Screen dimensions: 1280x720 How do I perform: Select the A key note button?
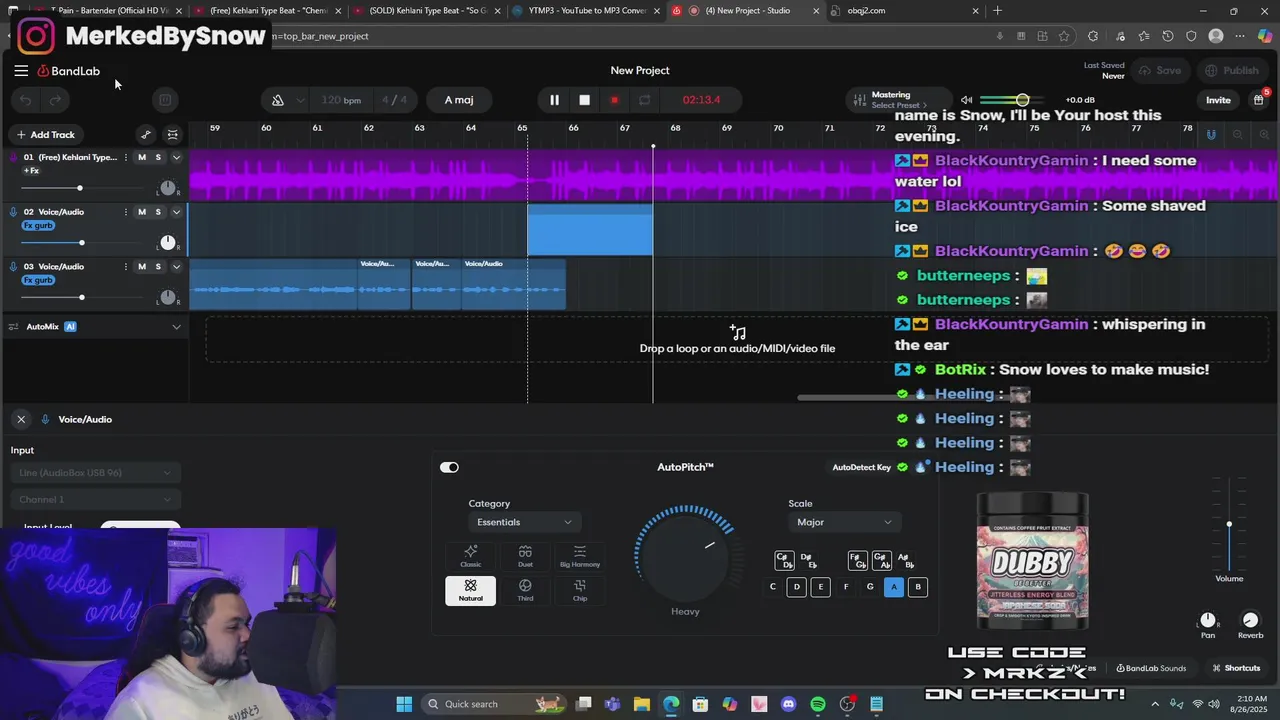(894, 587)
